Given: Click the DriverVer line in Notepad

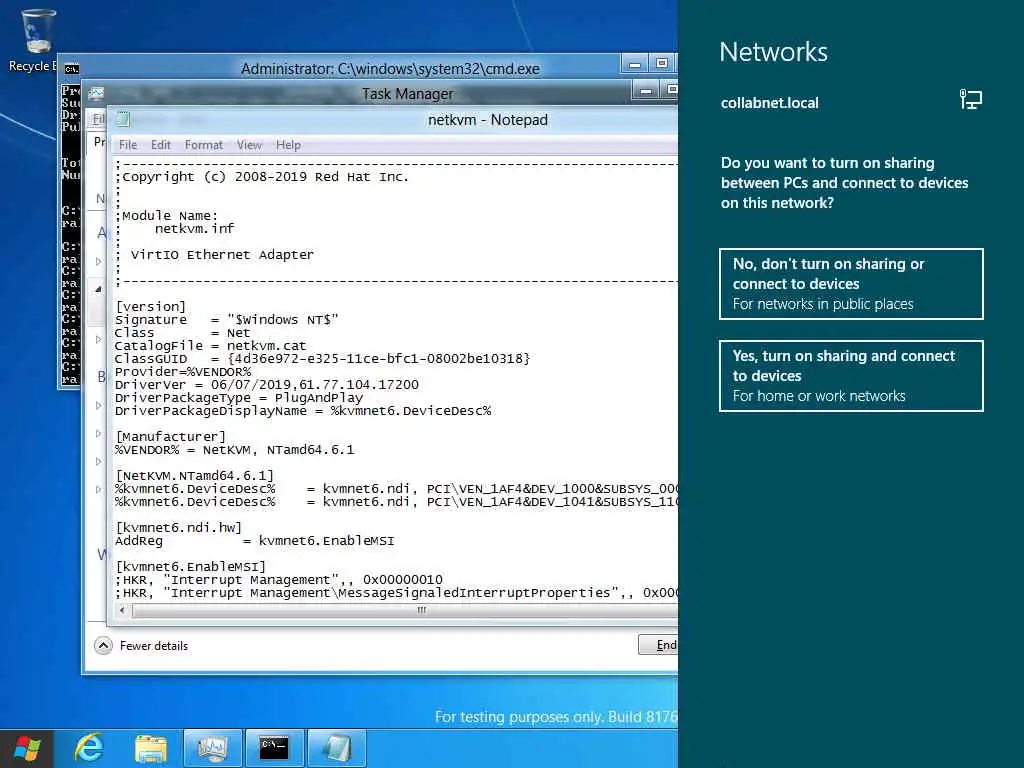Looking at the screenshot, I should tap(266, 385).
